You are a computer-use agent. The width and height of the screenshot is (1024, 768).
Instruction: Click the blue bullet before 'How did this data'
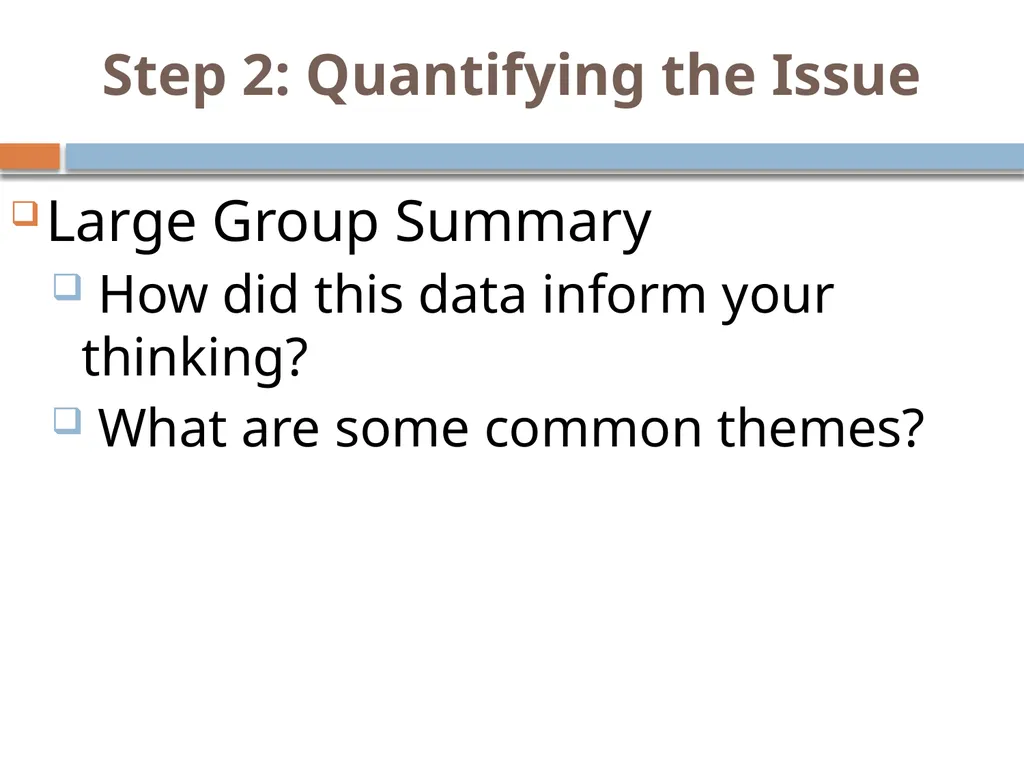68,287
